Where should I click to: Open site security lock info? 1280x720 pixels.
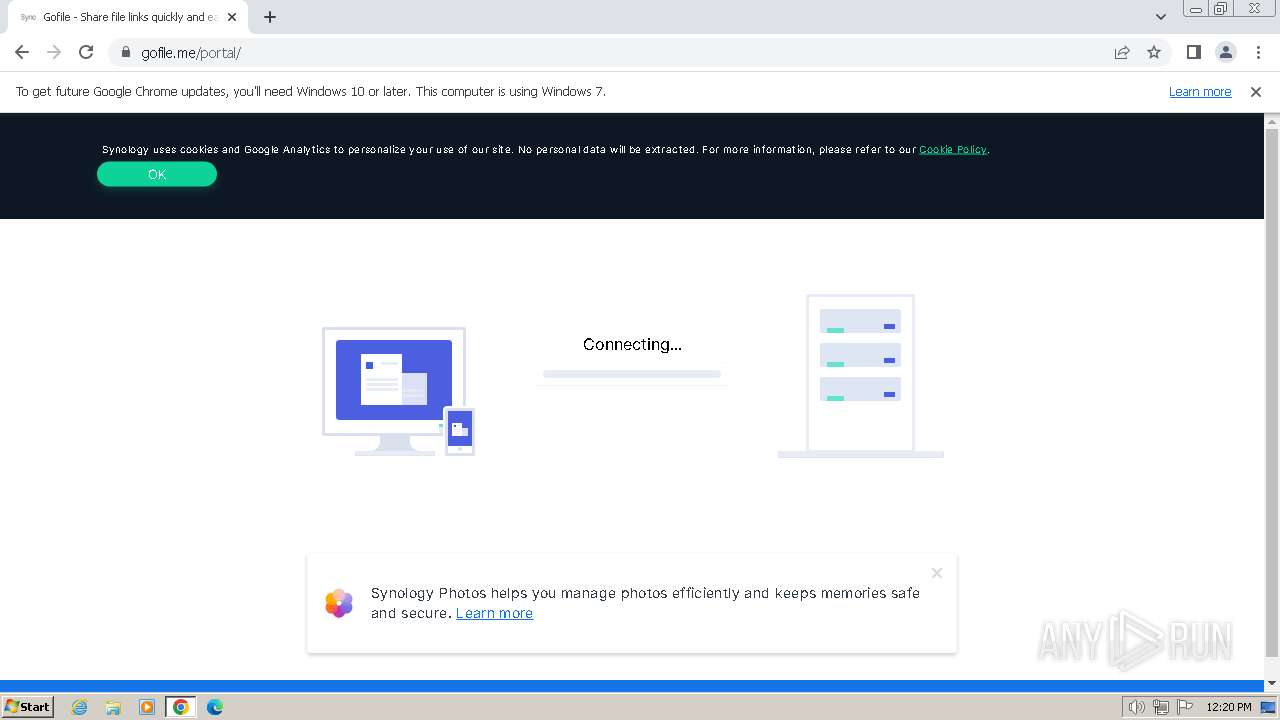(125, 52)
